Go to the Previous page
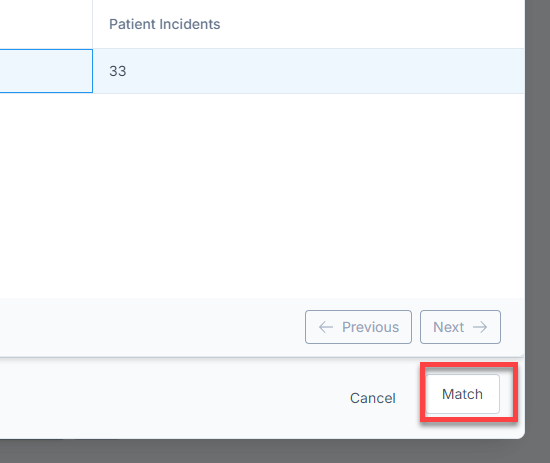The width and height of the screenshot is (550, 463). pos(358,327)
